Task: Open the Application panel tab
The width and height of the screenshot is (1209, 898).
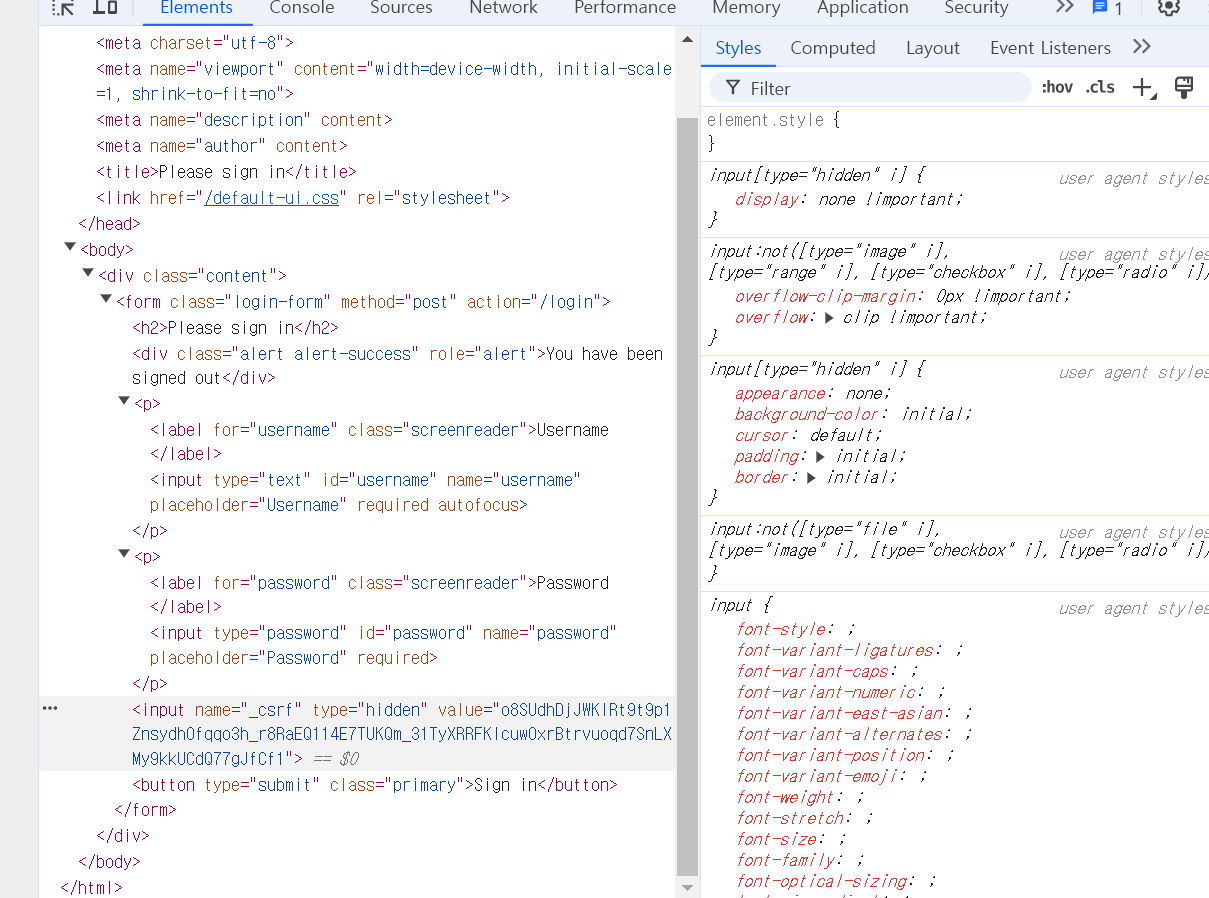Action: click(863, 8)
